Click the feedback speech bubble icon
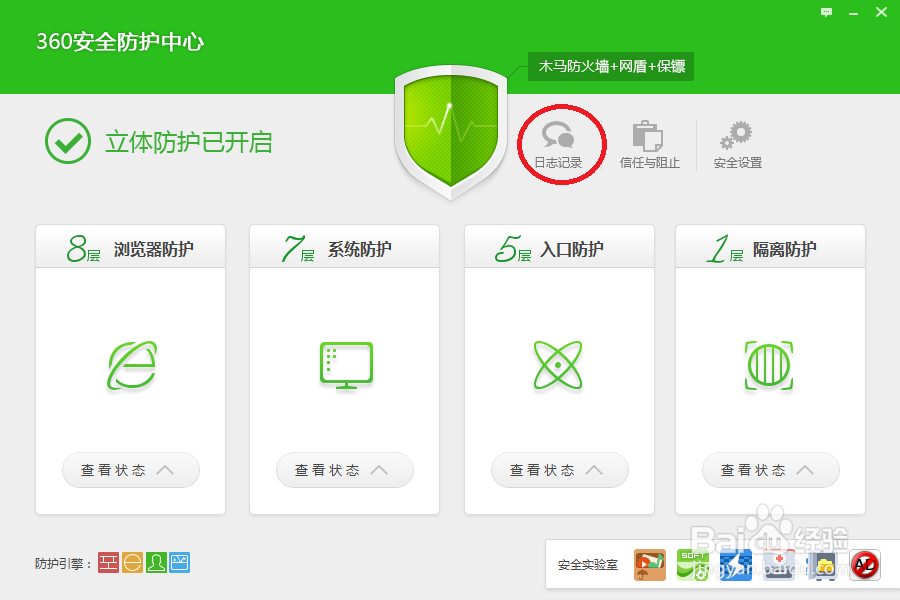Viewport: 900px width, 600px height. click(x=826, y=12)
